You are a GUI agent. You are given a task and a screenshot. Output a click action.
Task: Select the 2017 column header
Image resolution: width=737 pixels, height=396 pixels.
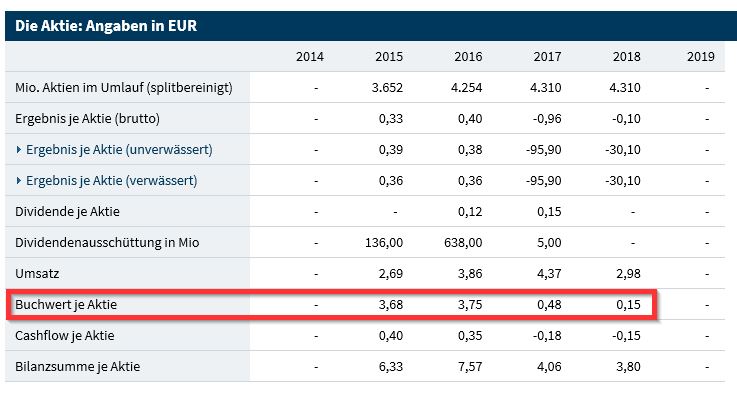point(547,56)
